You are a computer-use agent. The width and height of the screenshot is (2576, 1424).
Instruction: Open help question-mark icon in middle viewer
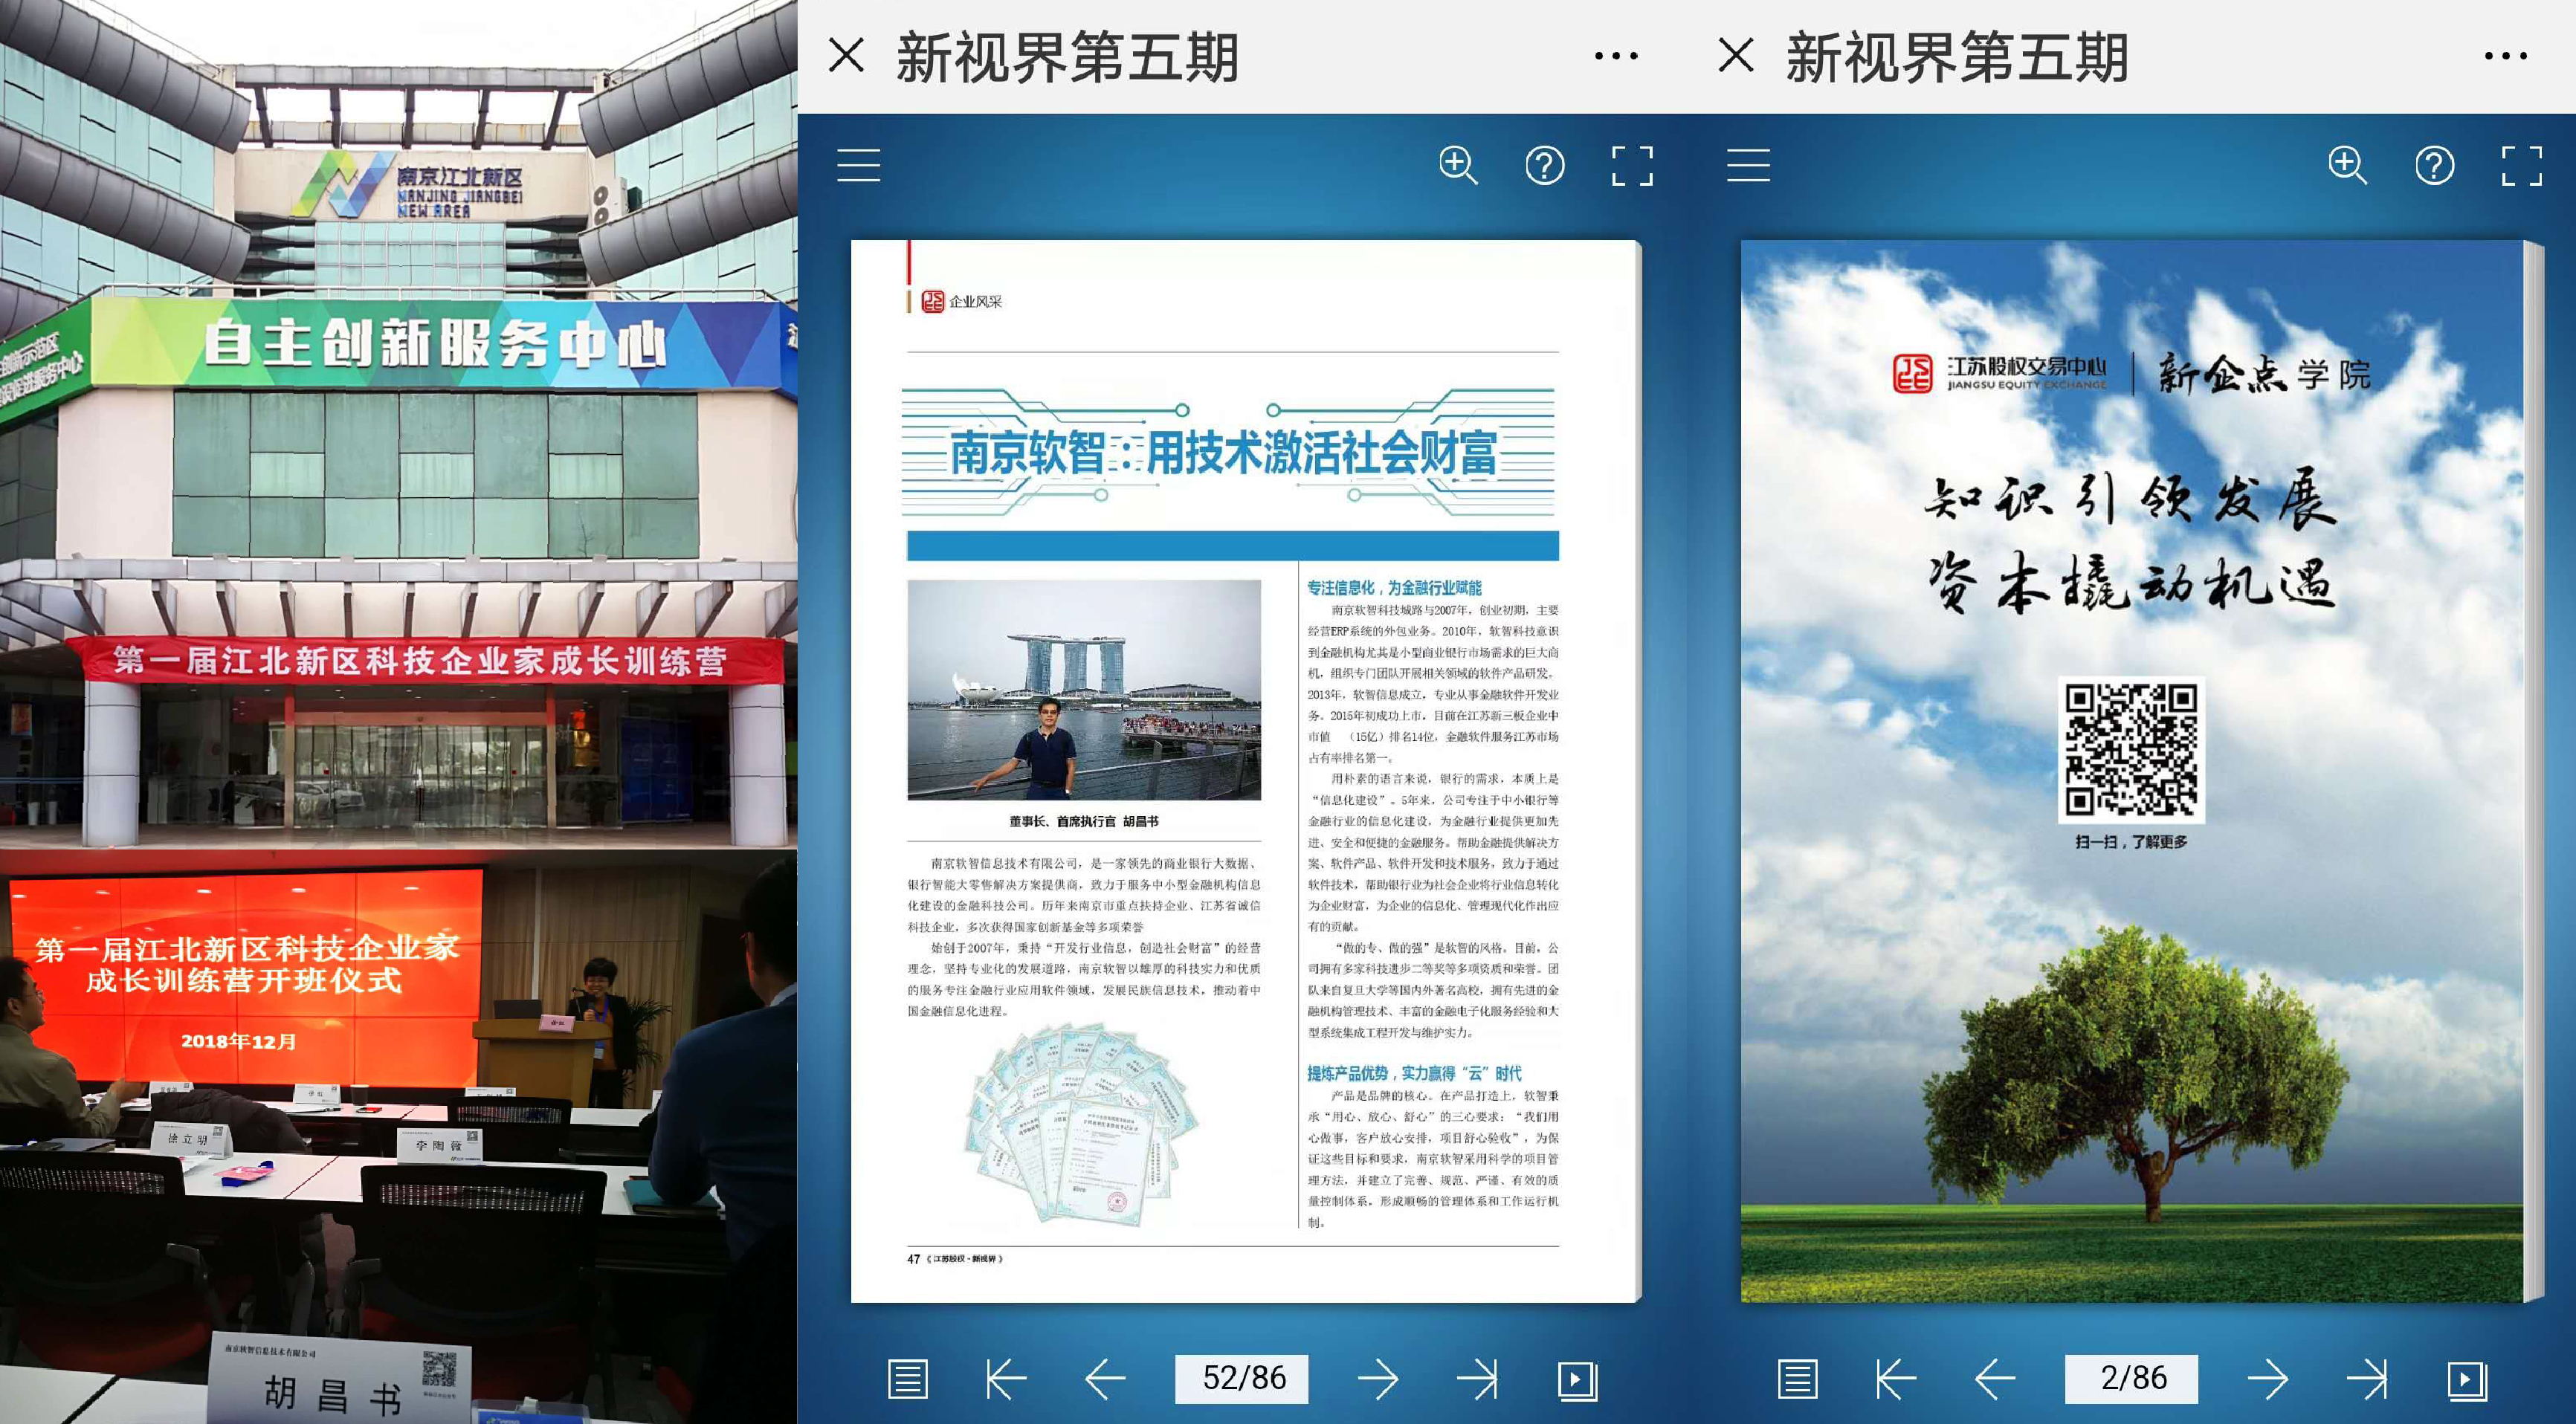coord(1545,165)
